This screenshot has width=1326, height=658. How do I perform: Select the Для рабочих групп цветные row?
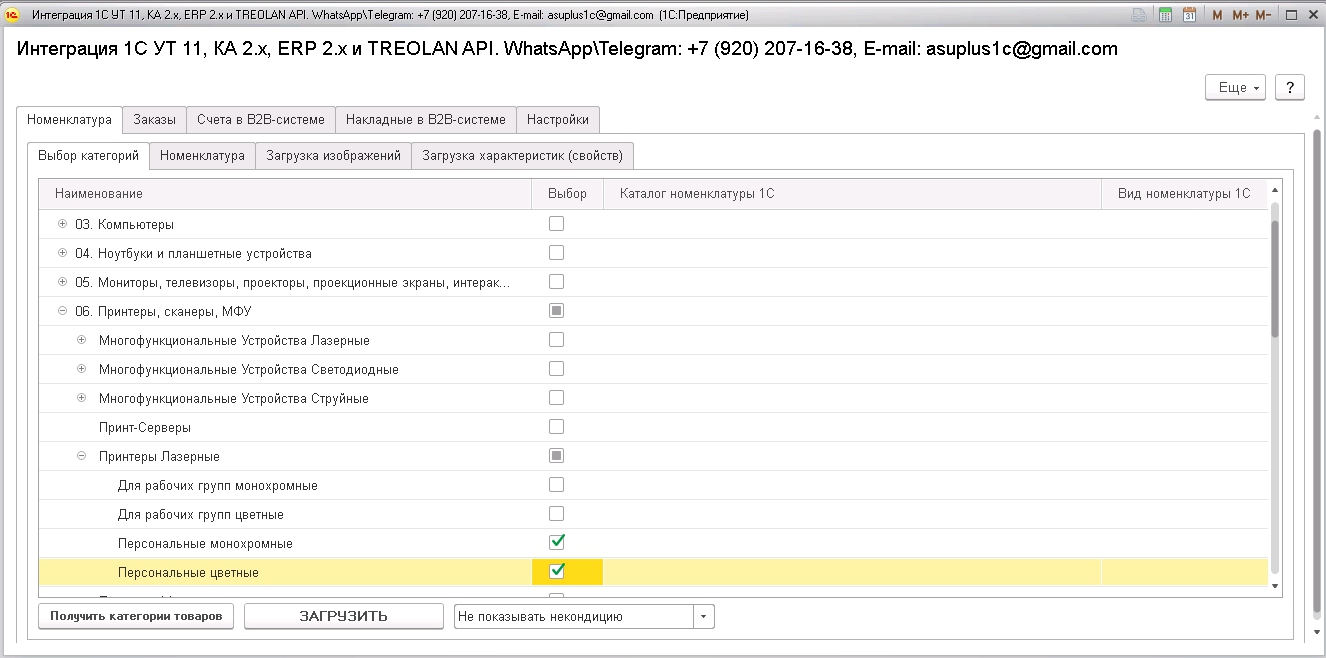[x=653, y=514]
